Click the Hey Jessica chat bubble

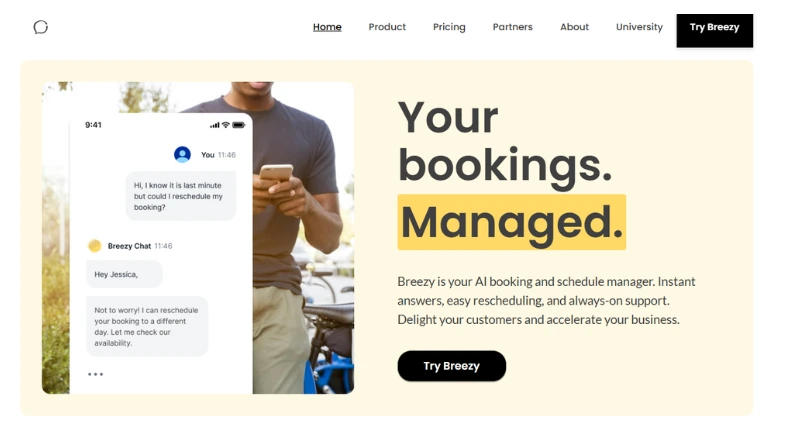click(124, 274)
